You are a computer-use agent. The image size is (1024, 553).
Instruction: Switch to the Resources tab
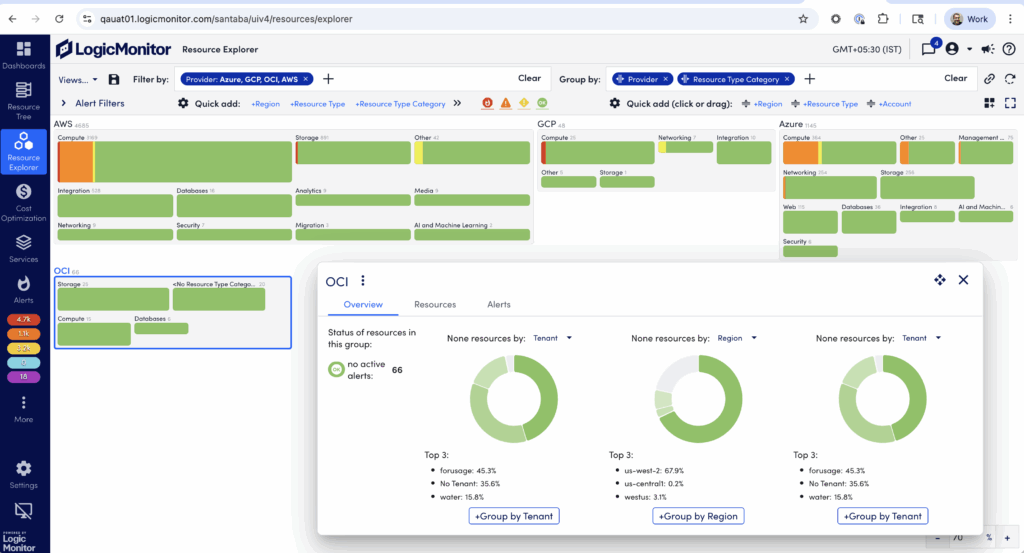point(435,304)
